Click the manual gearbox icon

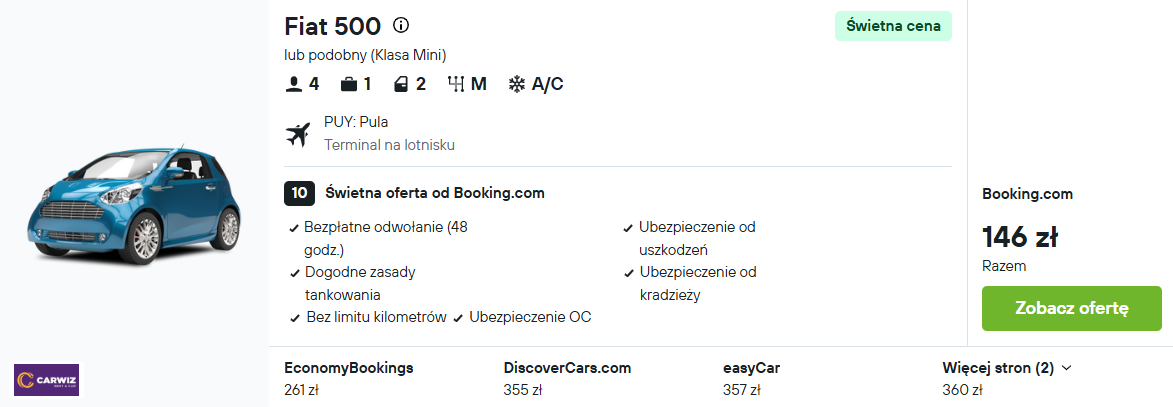456,85
